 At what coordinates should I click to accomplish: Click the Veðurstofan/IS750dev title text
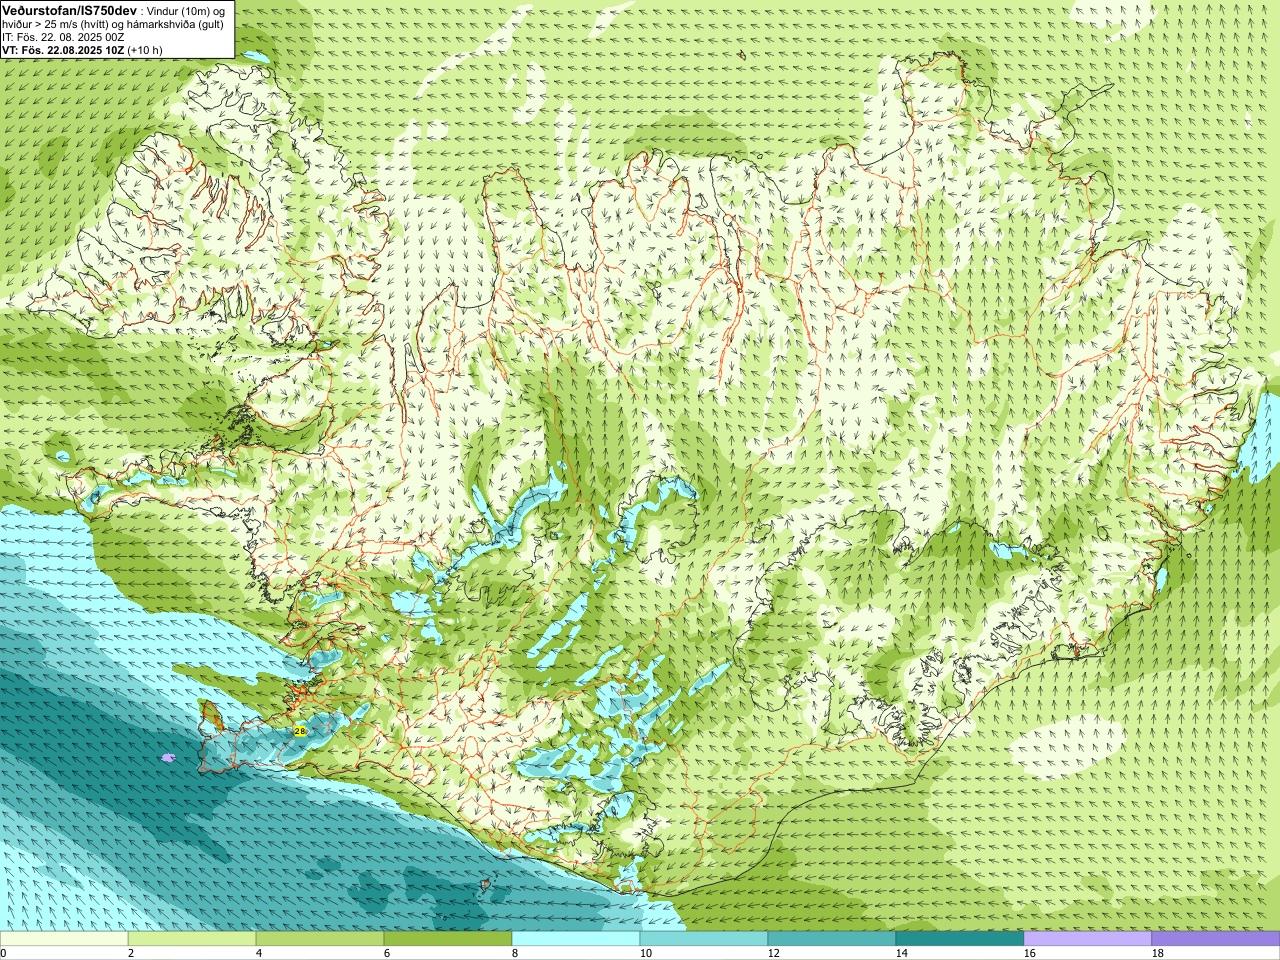70,10
